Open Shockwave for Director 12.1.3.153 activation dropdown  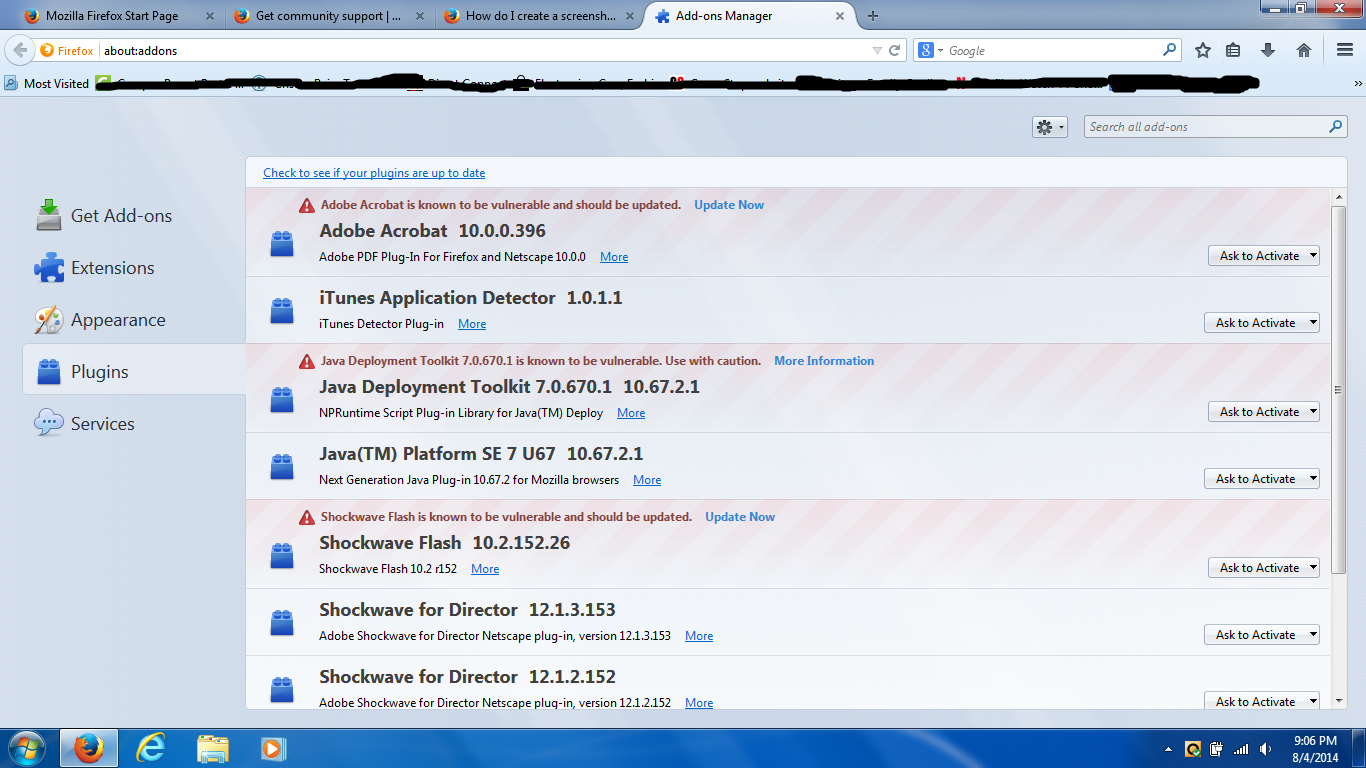[x=1262, y=635]
